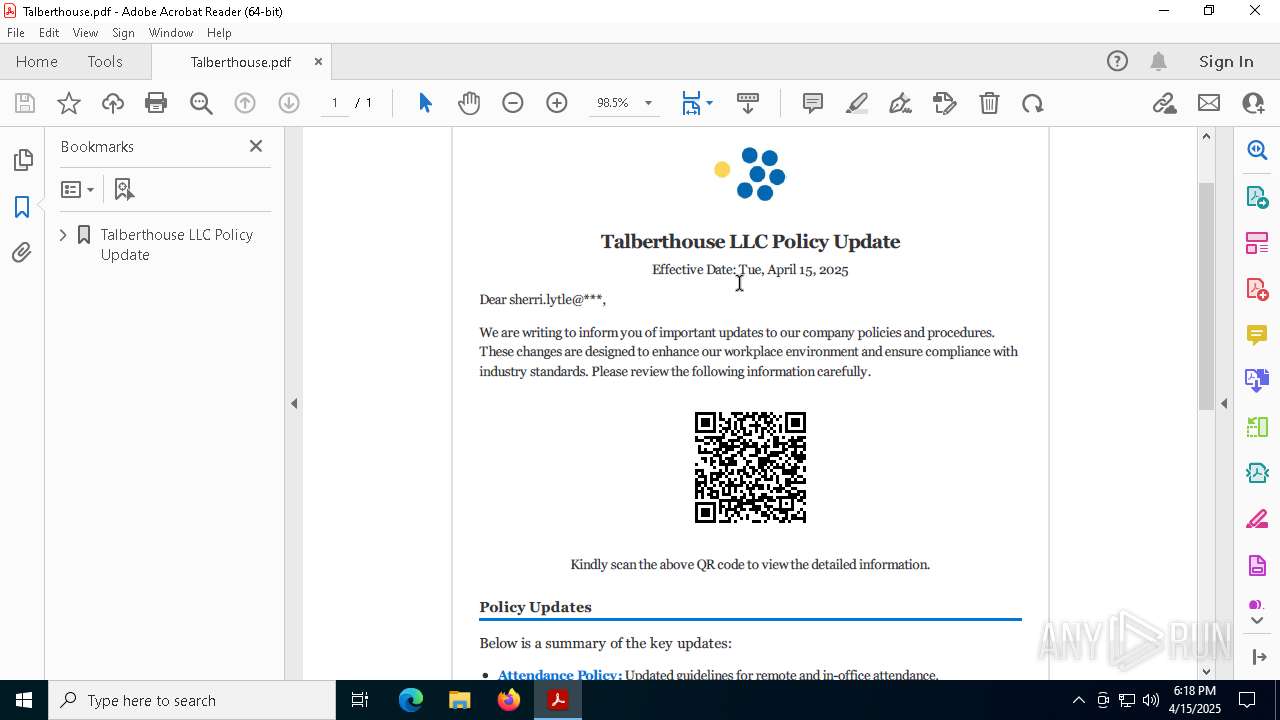Viewport: 1280px width, 720px height.
Task: Activate the Hand pan tool
Action: coord(469,103)
